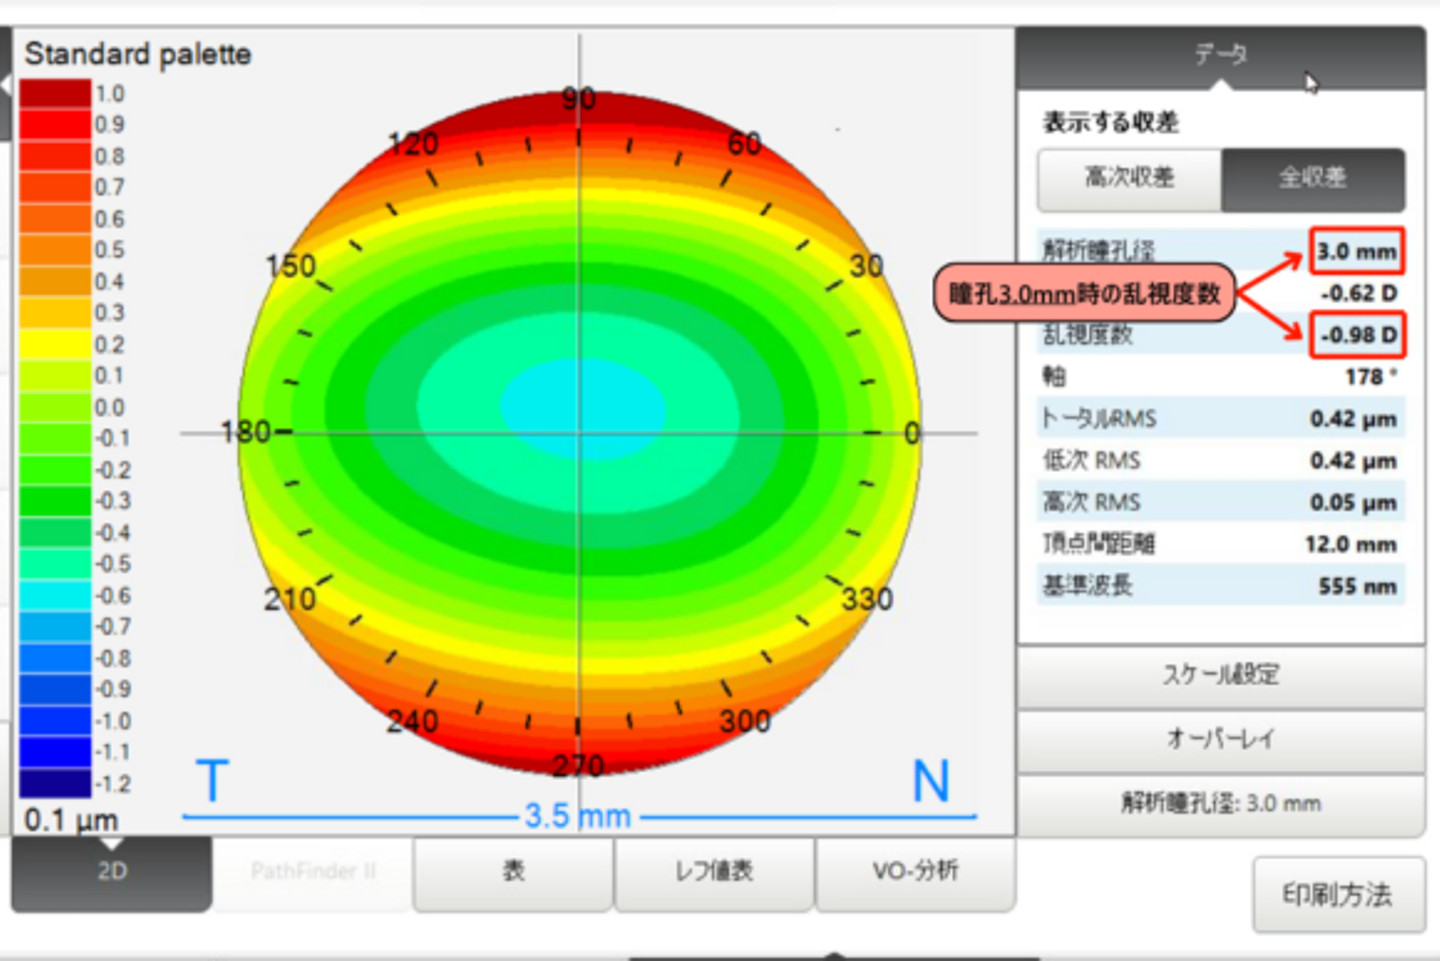Open the PathFinder II tab
Image resolution: width=1440 pixels, height=961 pixels.
313,873
